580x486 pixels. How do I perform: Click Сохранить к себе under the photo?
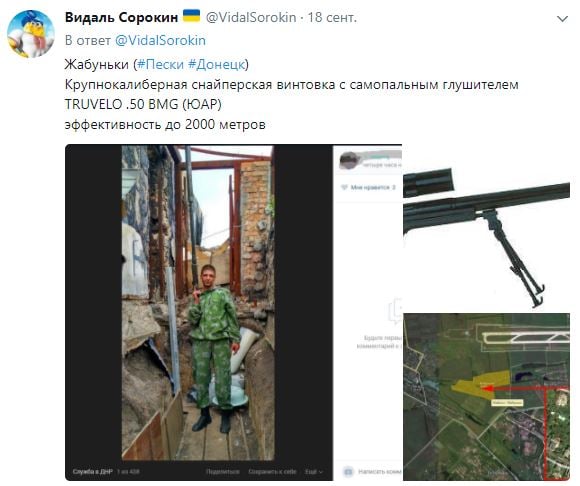[272, 472]
